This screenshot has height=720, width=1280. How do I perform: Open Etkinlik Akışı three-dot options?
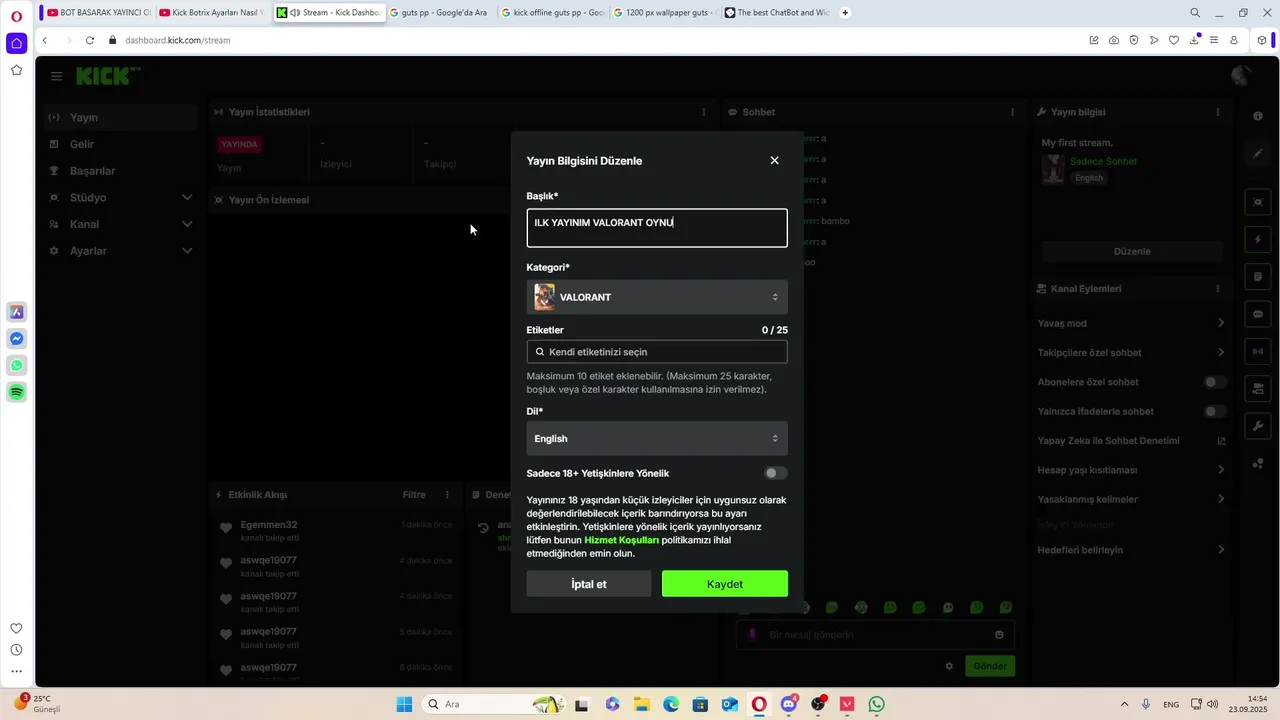[447, 495]
